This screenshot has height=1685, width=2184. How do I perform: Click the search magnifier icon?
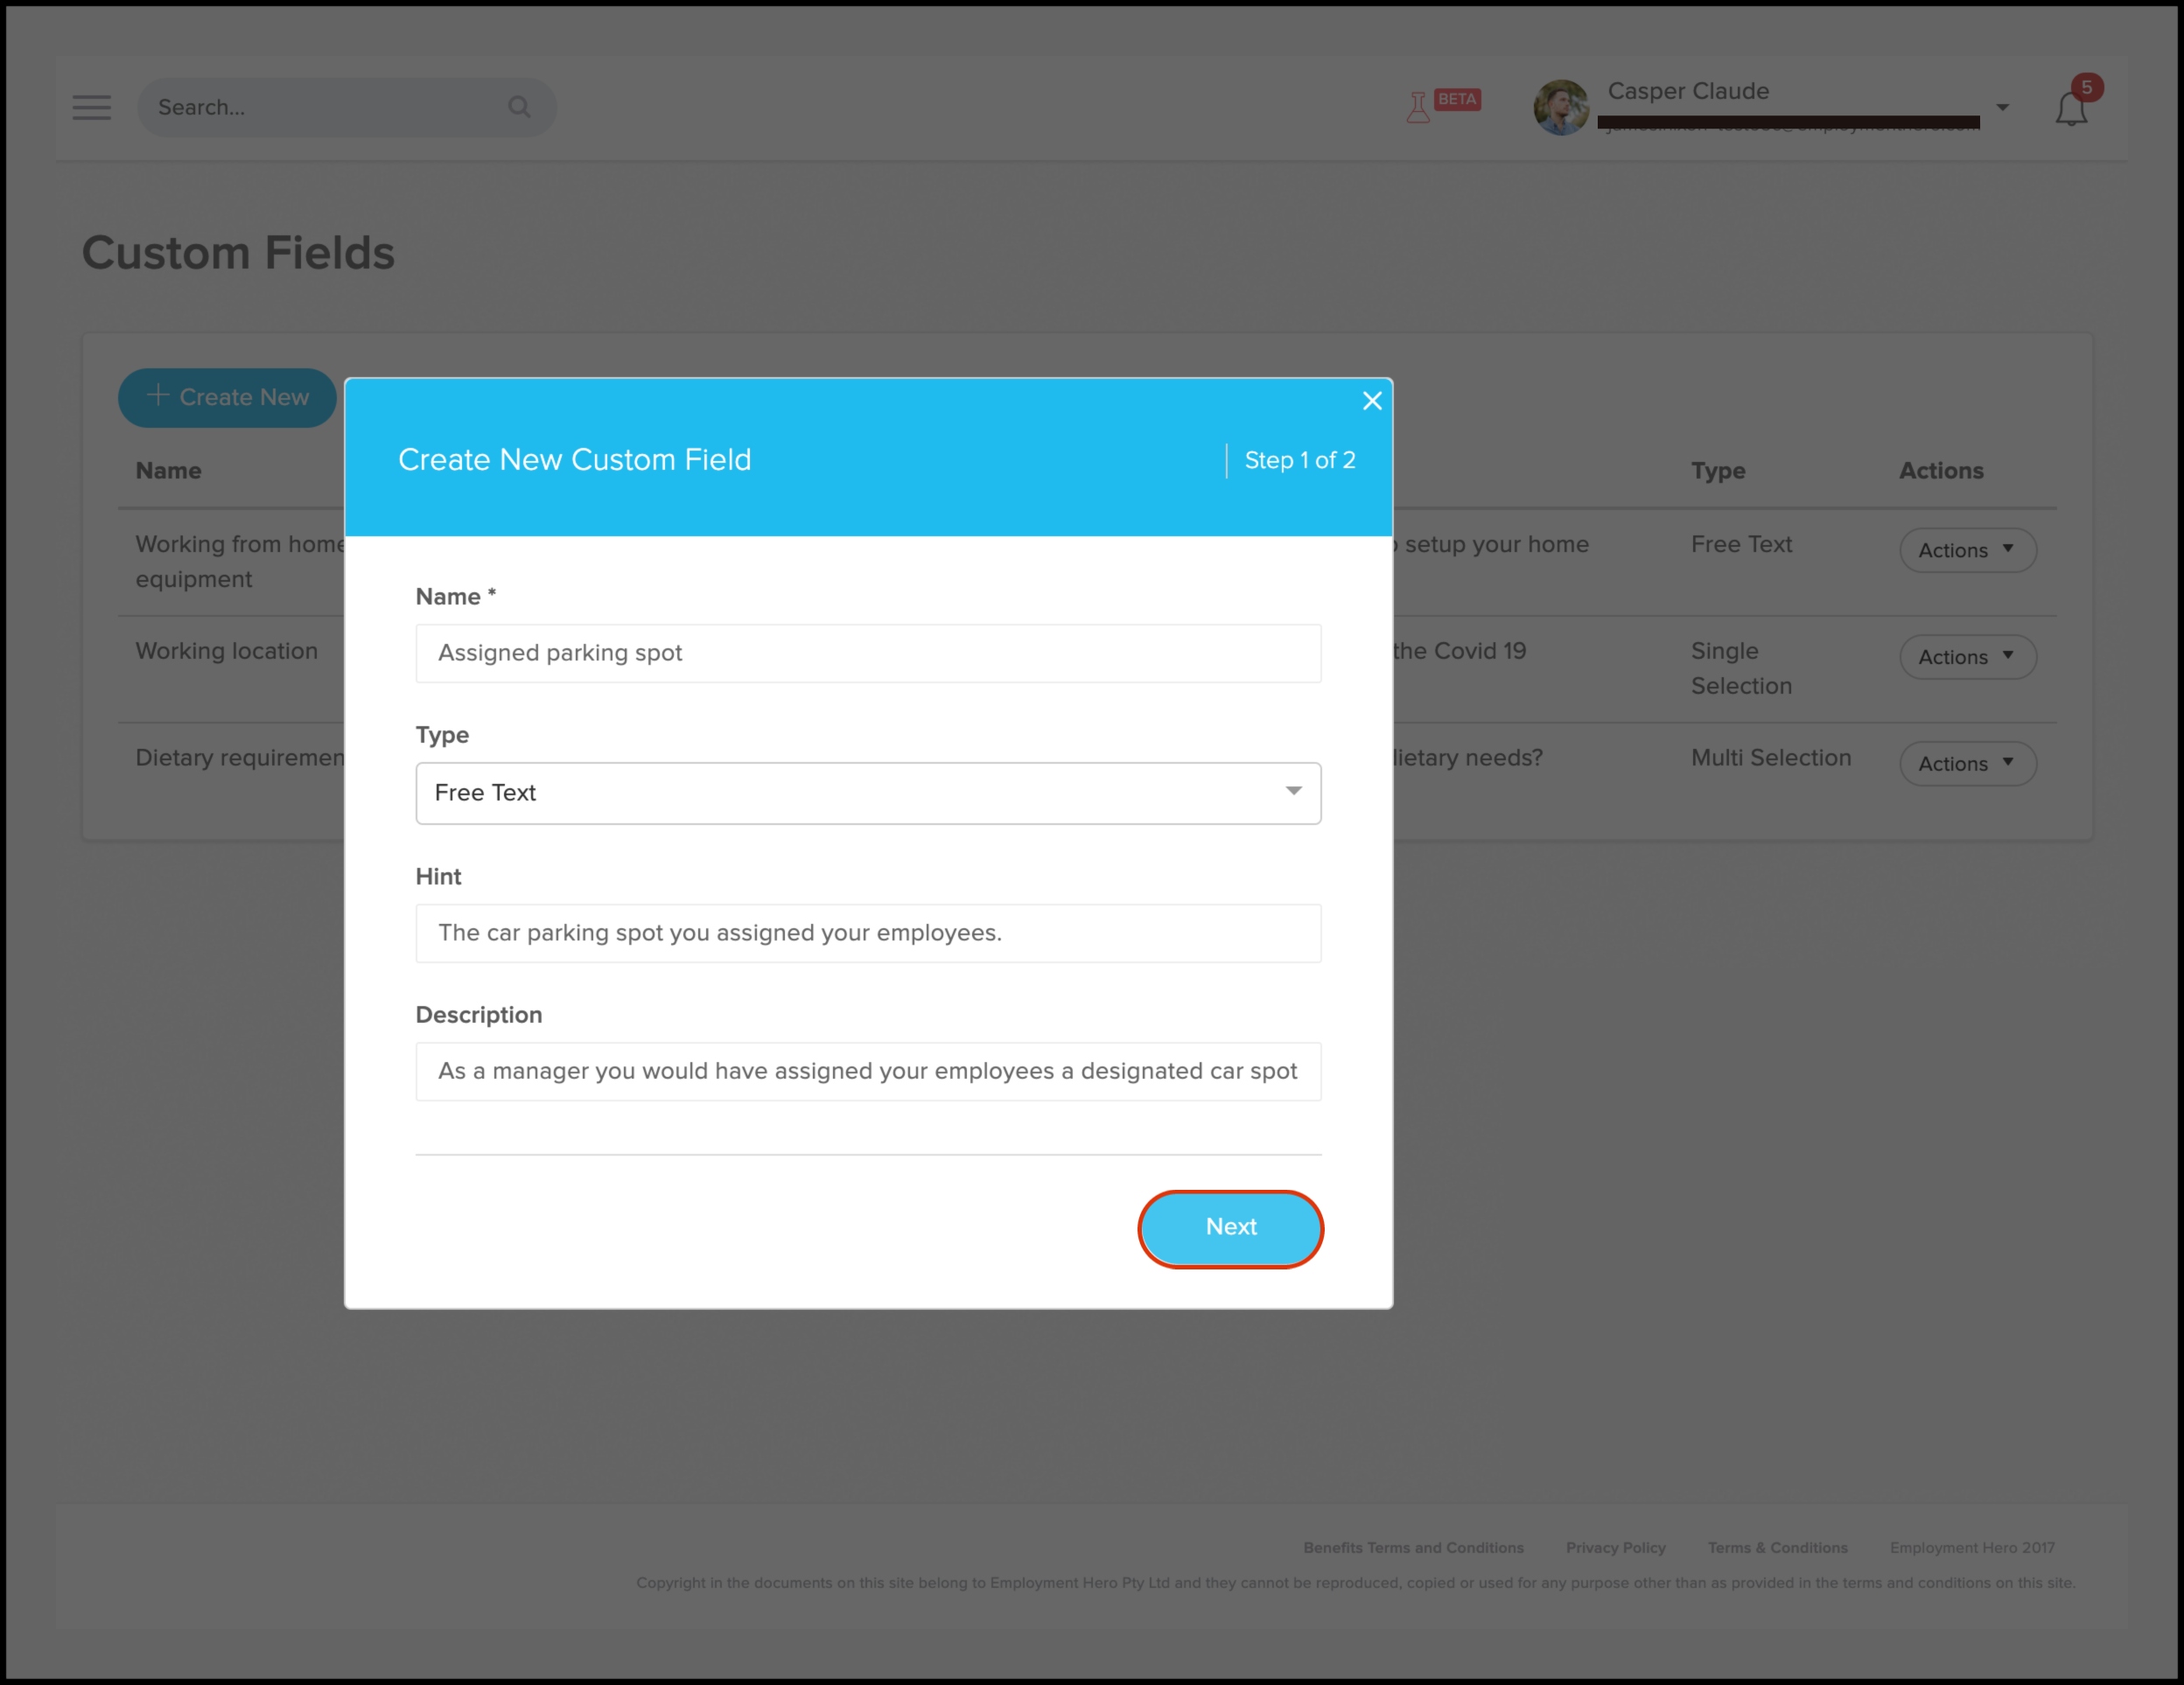pos(519,107)
